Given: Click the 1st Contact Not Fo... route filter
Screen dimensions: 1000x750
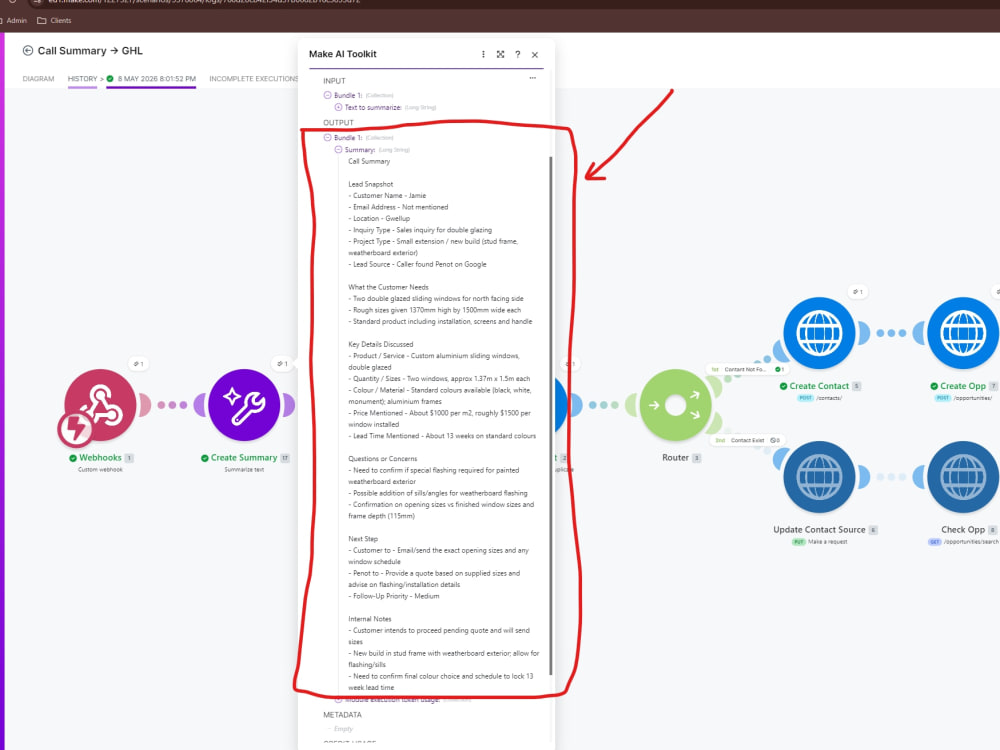Looking at the screenshot, I should (x=747, y=369).
